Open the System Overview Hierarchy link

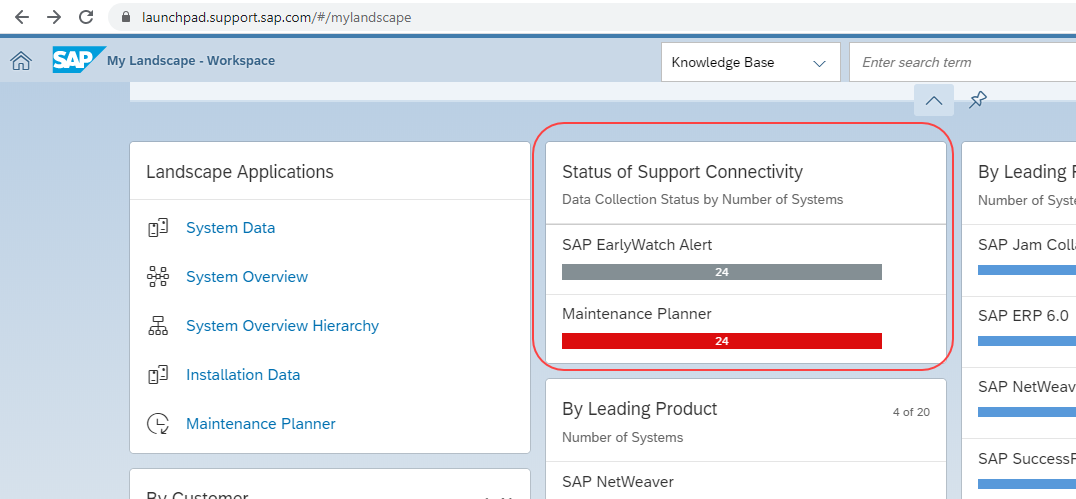(x=283, y=326)
